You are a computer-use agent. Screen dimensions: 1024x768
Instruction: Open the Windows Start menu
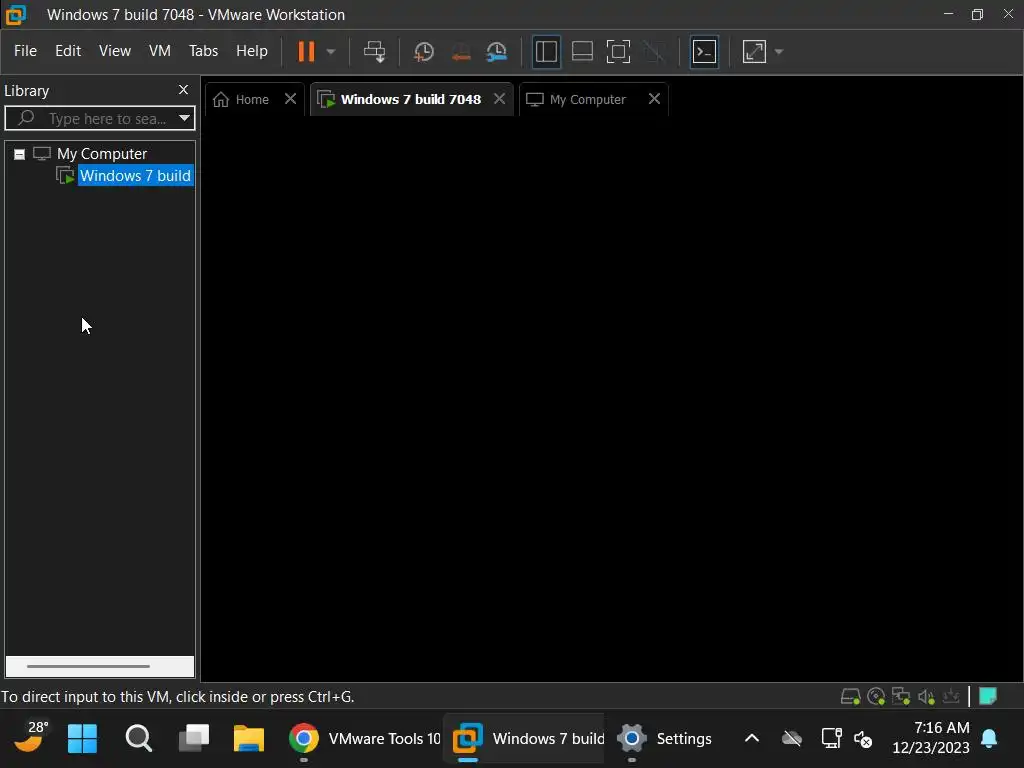pyautogui.click(x=82, y=739)
